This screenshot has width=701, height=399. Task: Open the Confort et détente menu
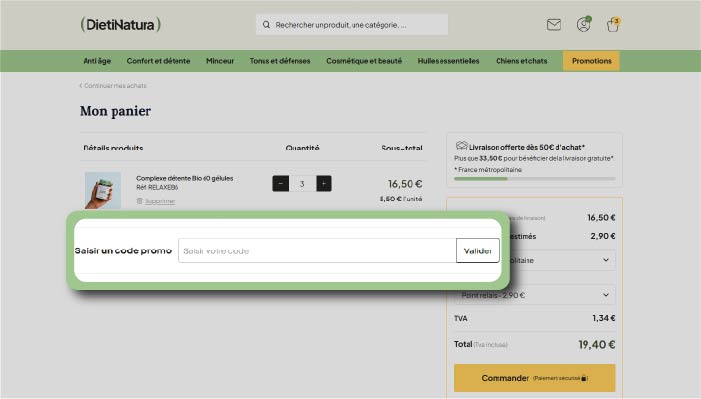tap(158, 61)
